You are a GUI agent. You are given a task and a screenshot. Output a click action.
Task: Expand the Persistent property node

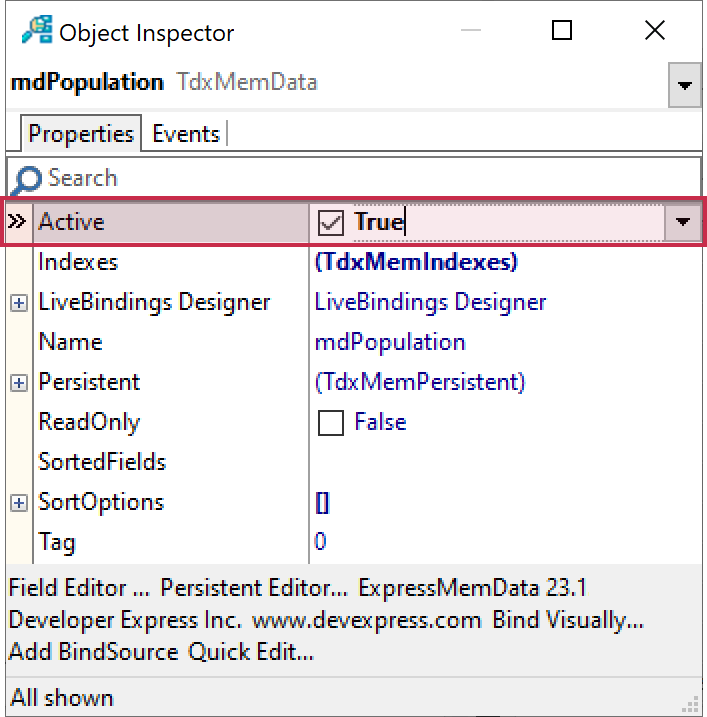19,383
